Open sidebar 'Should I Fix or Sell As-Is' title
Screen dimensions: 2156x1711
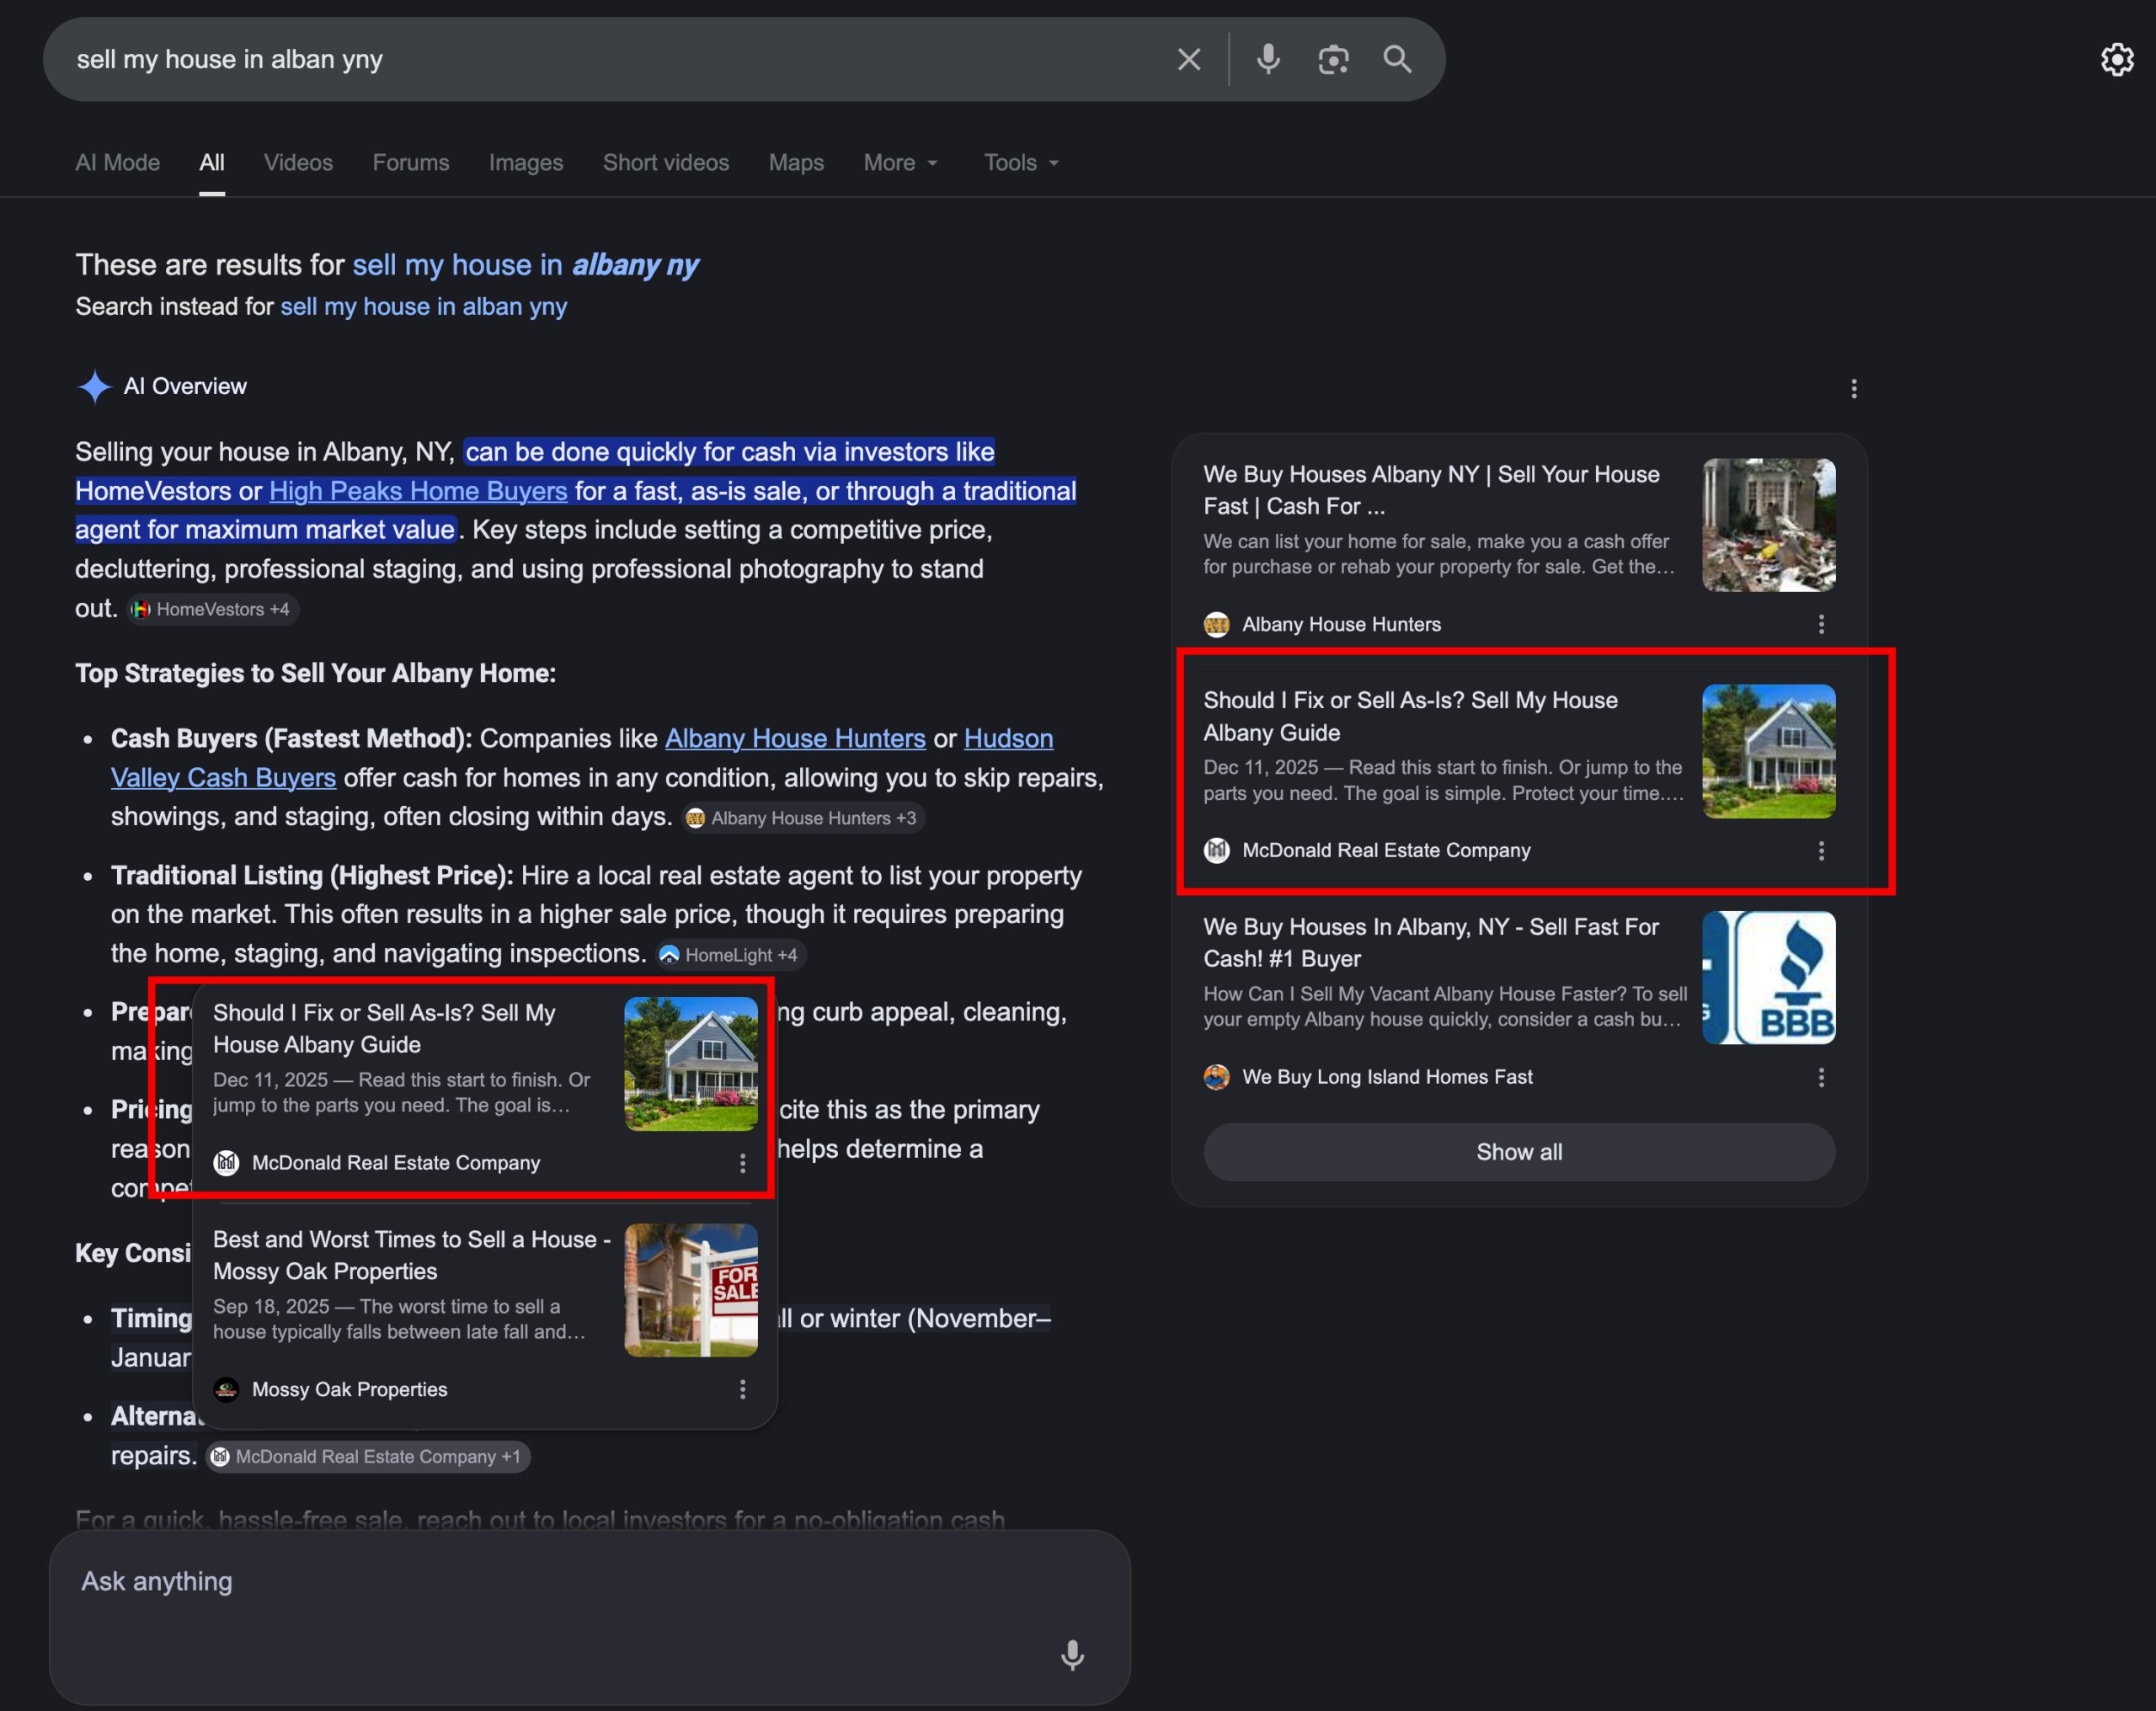coord(1410,717)
